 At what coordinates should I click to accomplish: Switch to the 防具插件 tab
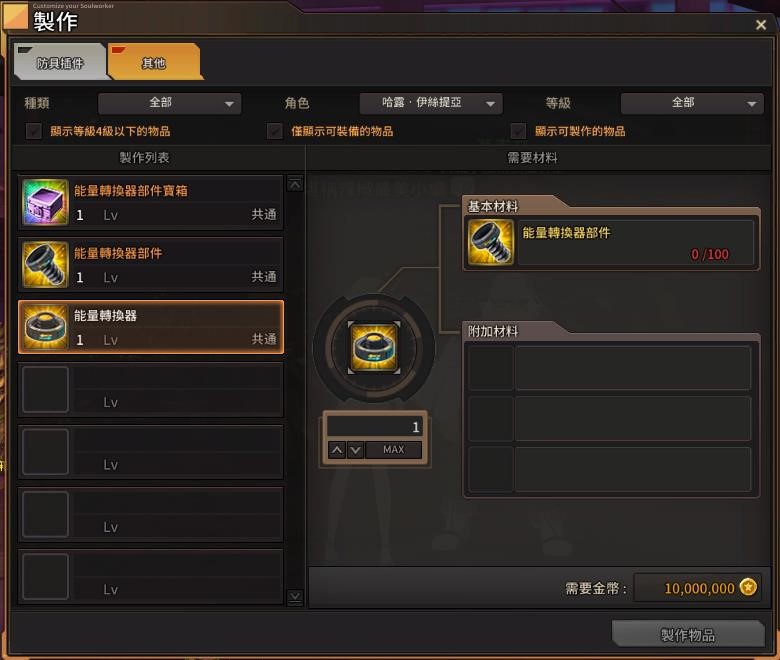tap(60, 62)
